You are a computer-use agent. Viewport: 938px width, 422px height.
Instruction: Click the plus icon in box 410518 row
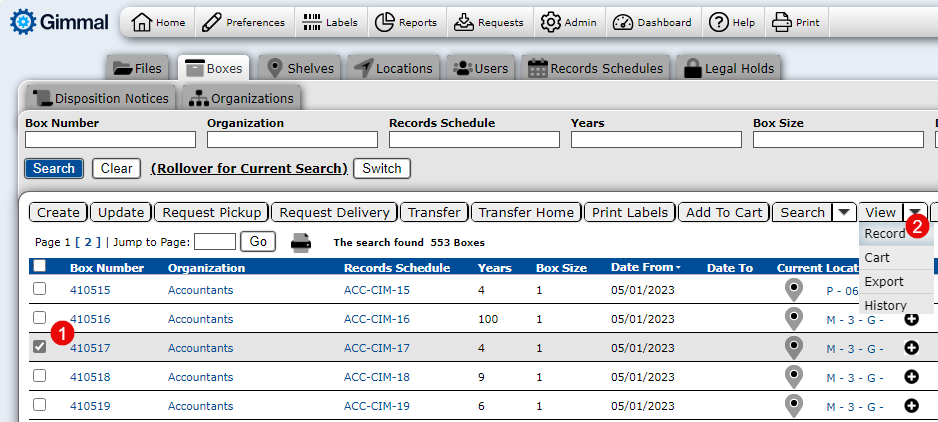coord(911,377)
